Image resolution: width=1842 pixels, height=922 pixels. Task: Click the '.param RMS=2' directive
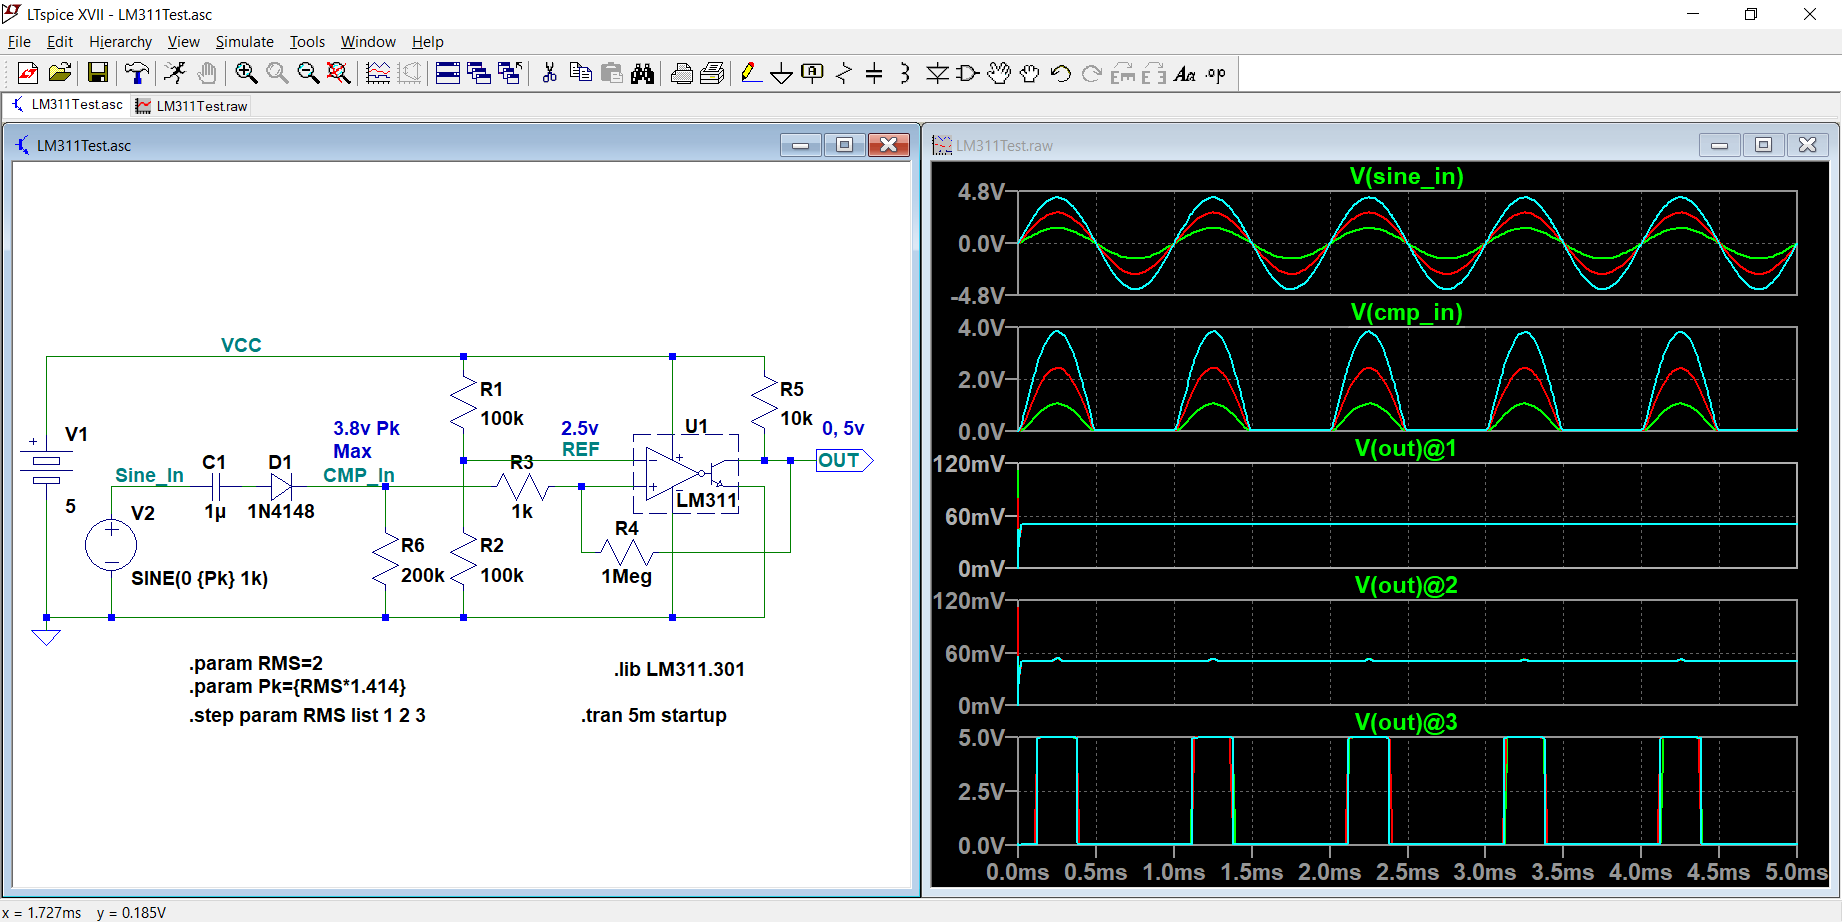tap(256, 663)
